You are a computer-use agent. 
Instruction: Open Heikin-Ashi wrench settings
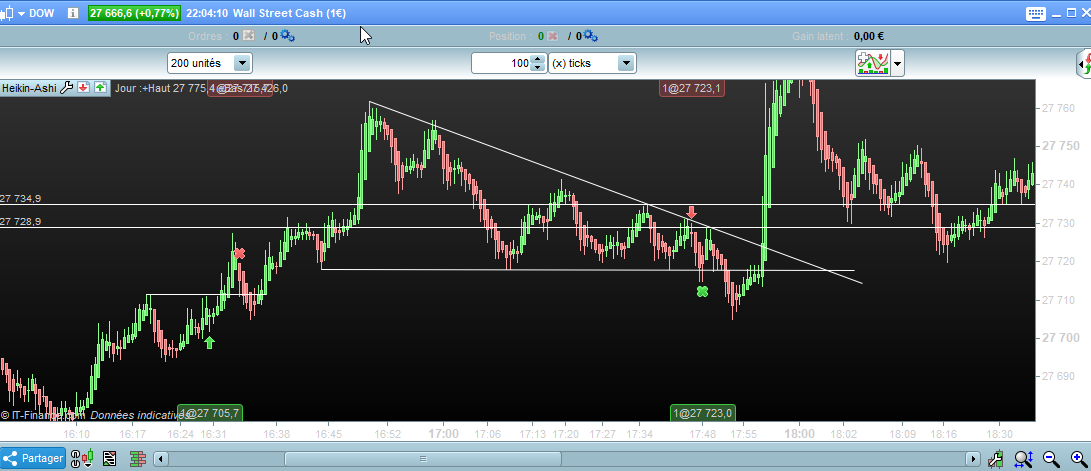point(67,88)
